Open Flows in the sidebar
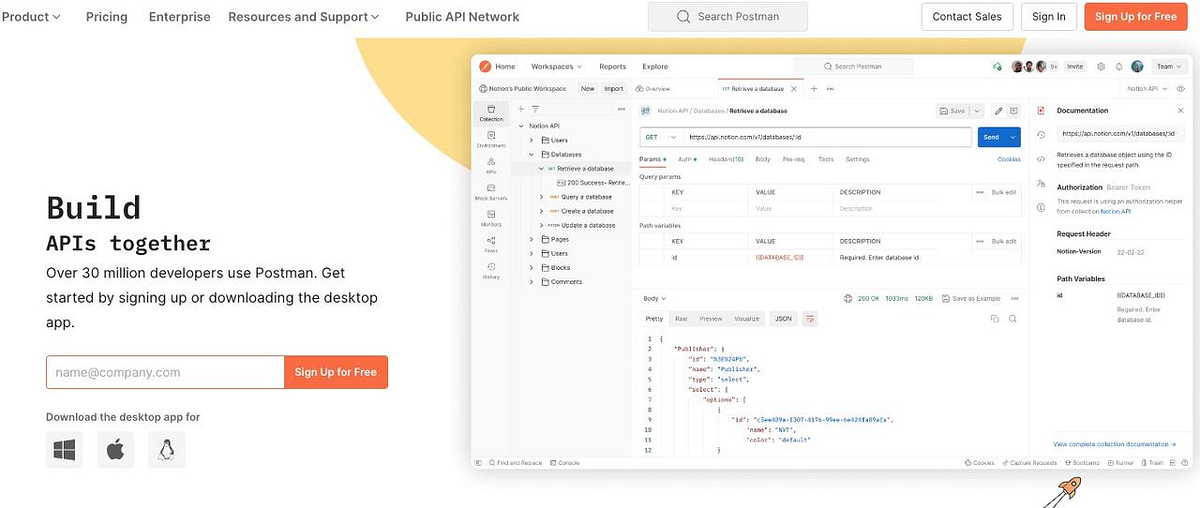 [x=491, y=243]
